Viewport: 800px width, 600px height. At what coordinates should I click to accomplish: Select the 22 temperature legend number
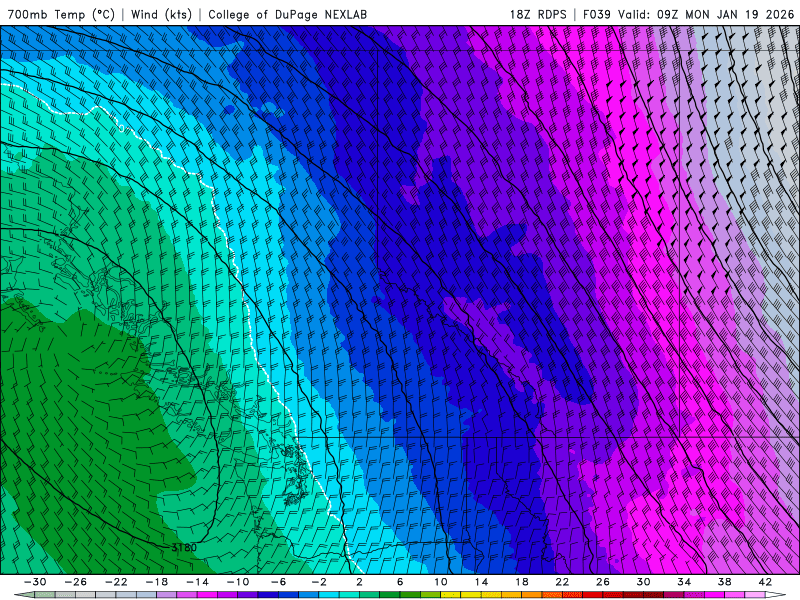pyautogui.click(x=562, y=582)
